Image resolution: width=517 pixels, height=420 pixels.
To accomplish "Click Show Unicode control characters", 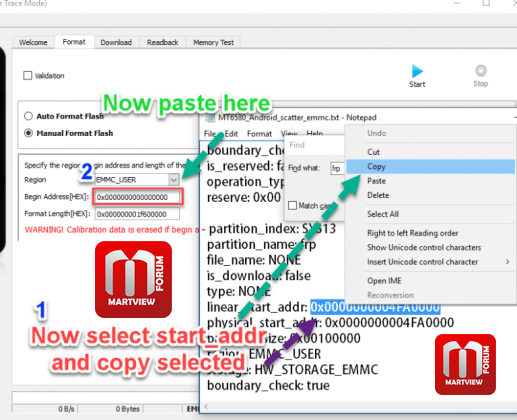I will click(x=430, y=247).
